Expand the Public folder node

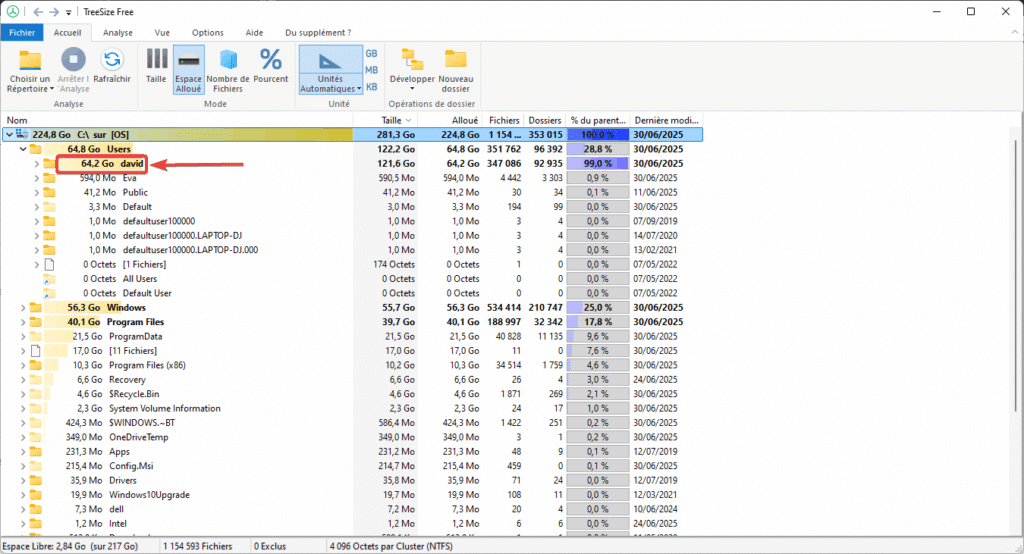pyautogui.click(x=37, y=192)
